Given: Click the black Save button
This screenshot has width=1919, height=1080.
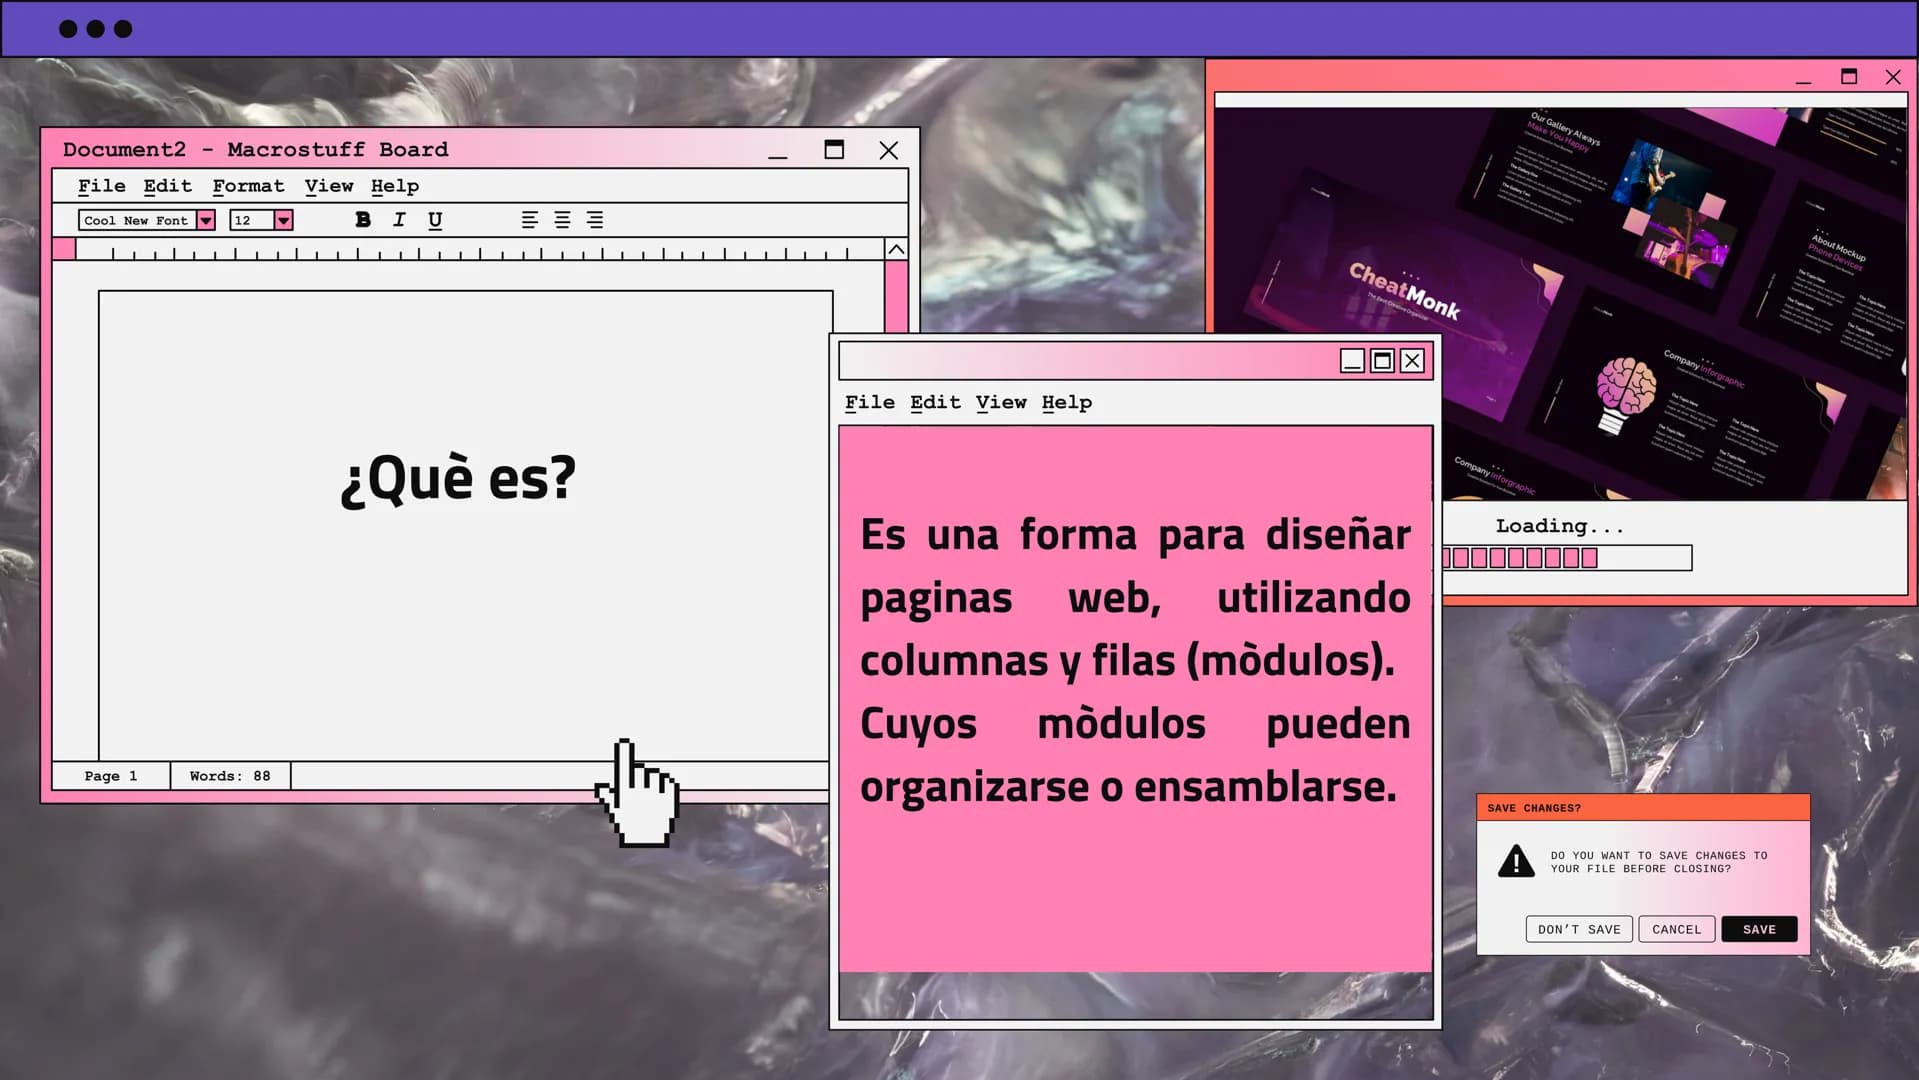Looking at the screenshot, I should pyautogui.click(x=1759, y=929).
